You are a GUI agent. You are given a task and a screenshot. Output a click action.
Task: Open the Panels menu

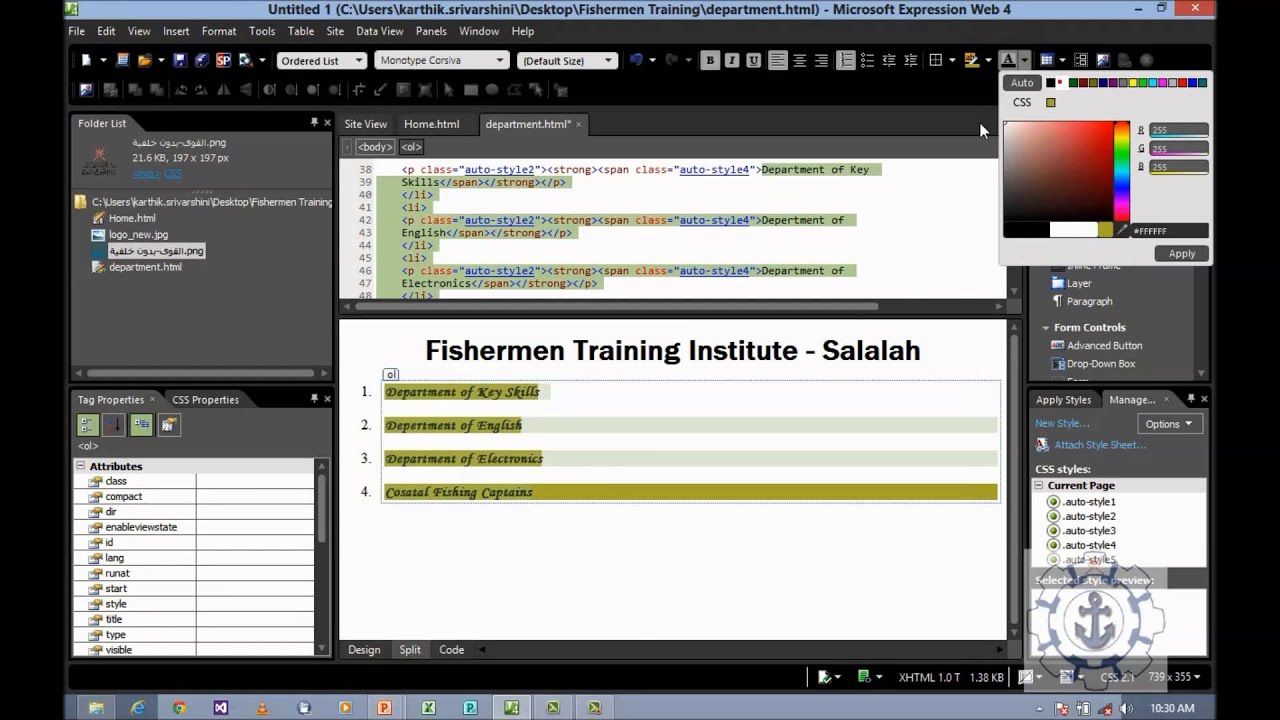431,31
